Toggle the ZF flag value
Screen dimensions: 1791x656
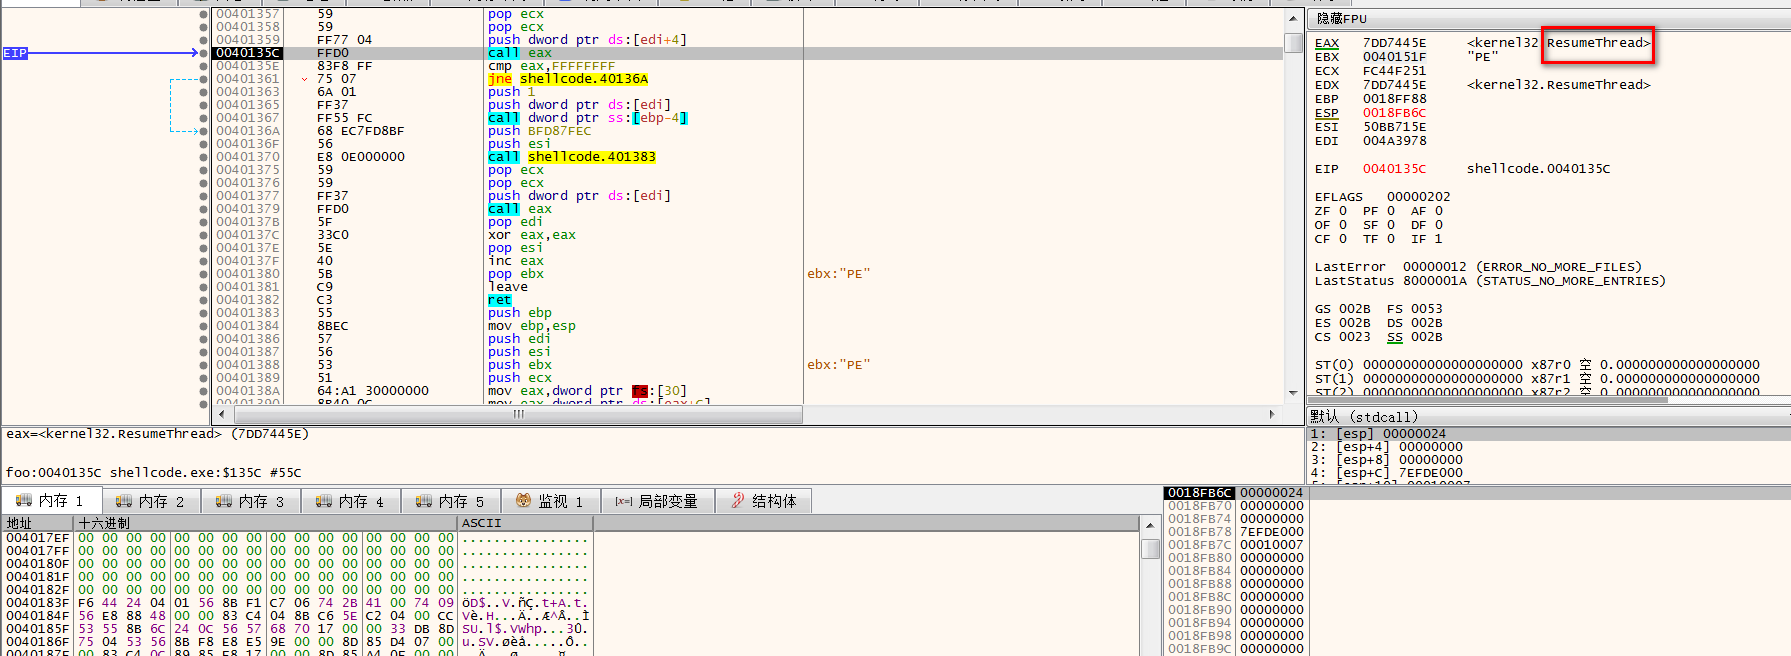[x=1343, y=211]
